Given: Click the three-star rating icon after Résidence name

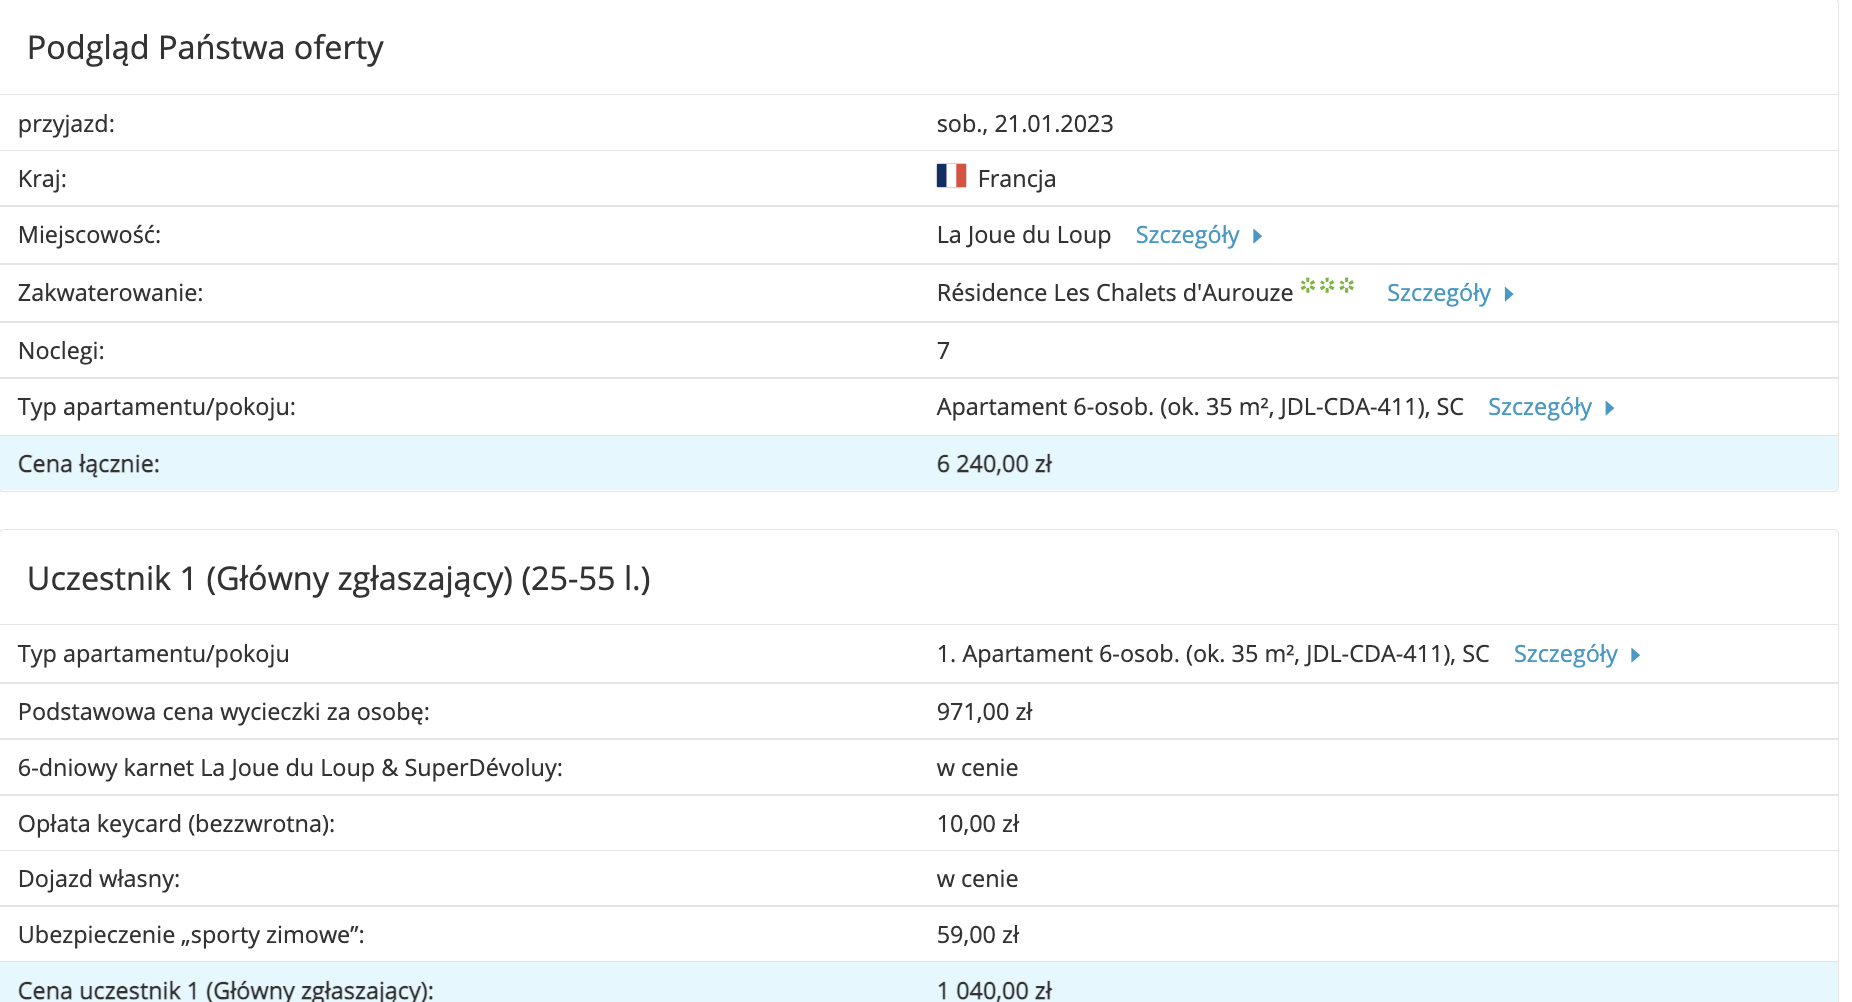Looking at the screenshot, I should coord(1327,286).
